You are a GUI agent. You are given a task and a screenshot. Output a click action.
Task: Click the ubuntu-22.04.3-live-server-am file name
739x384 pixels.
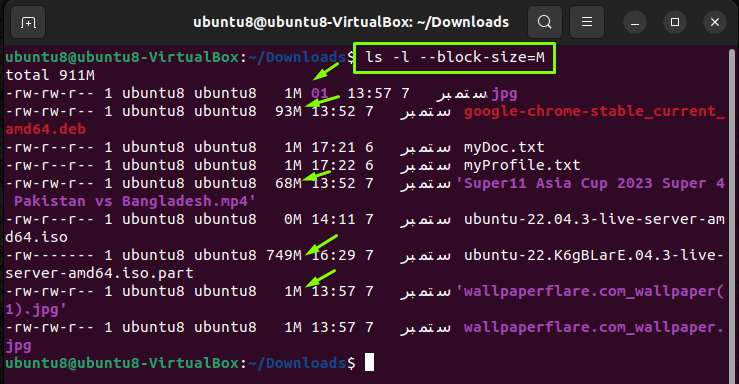594,220
